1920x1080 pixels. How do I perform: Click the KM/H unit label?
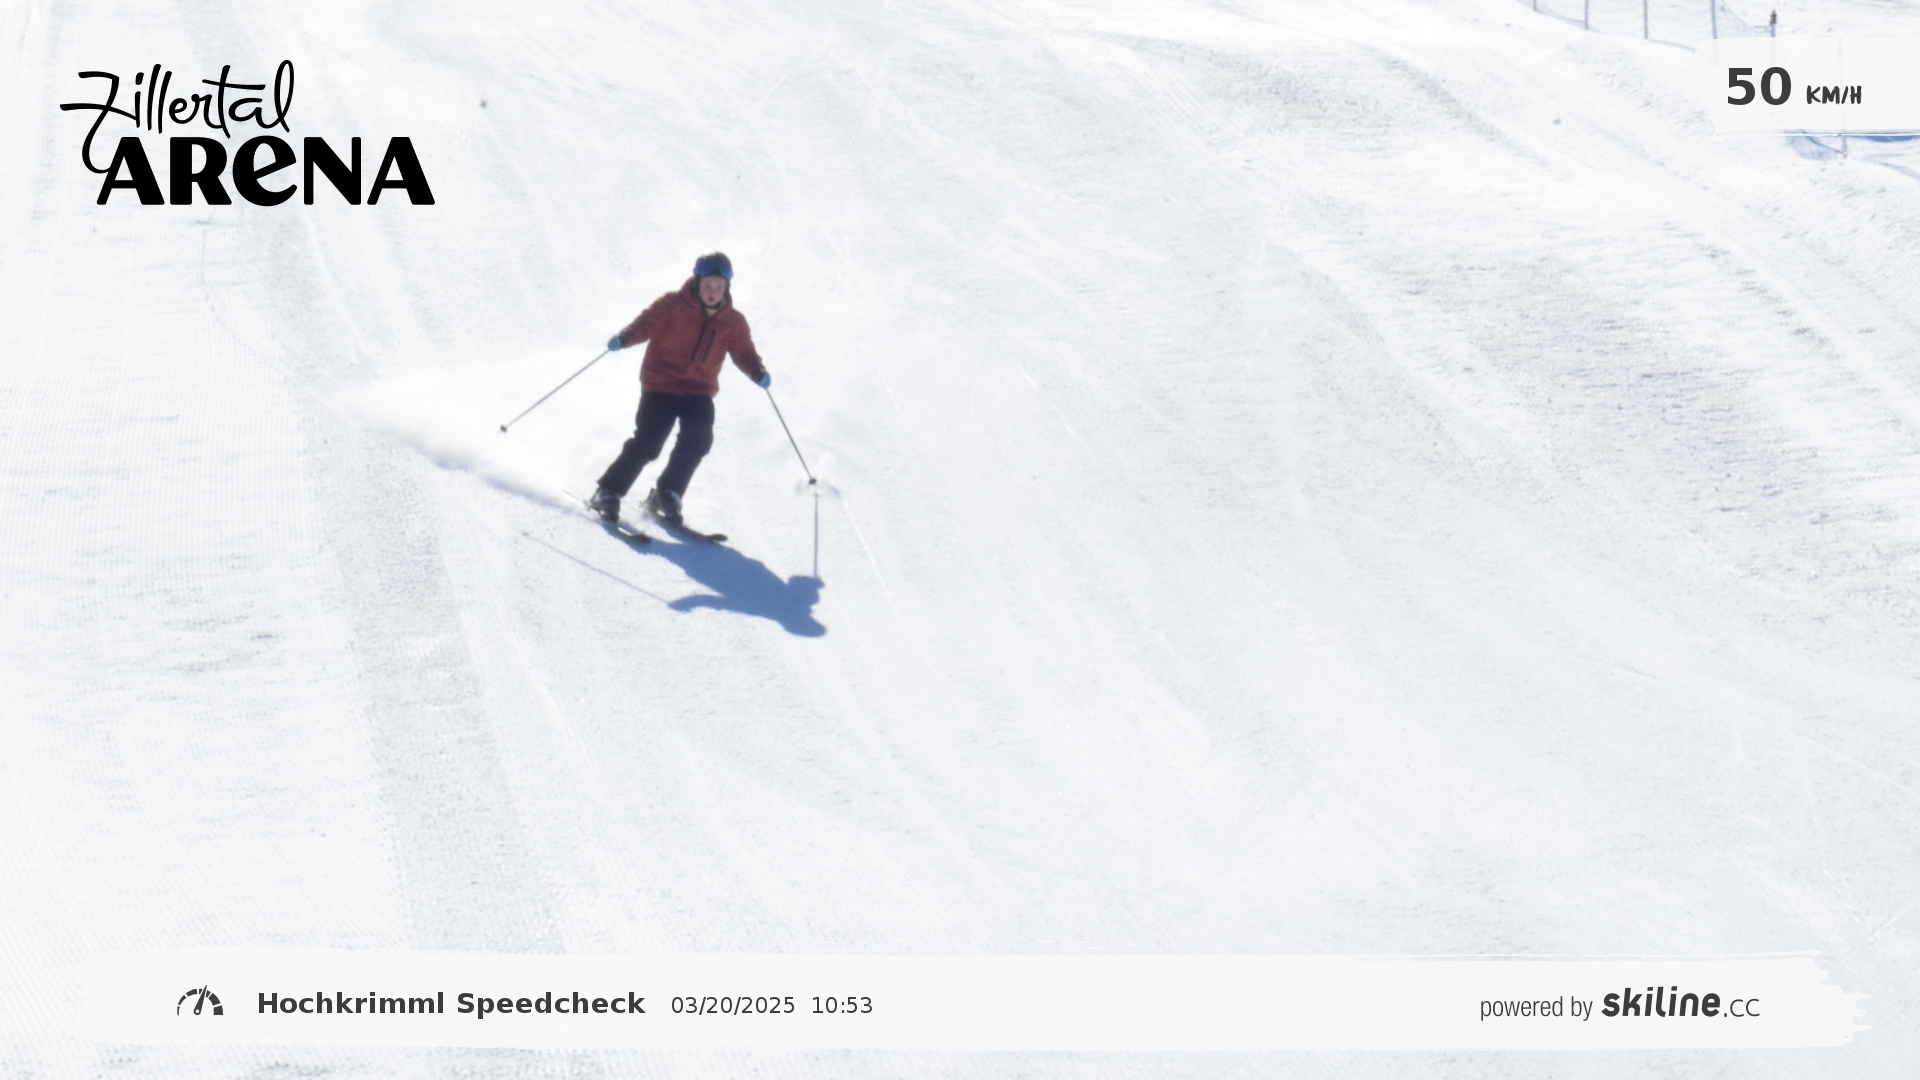[x=1833, y=96]
